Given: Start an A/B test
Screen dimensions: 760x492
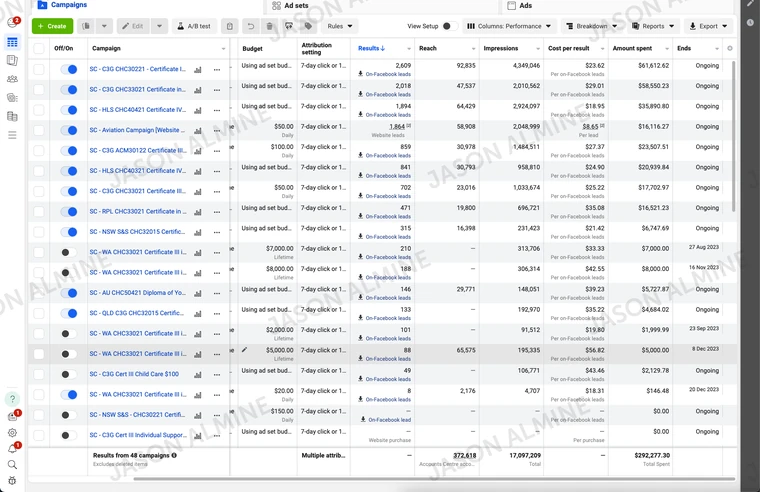Looking at the screenshot, I should coord(194,26).
